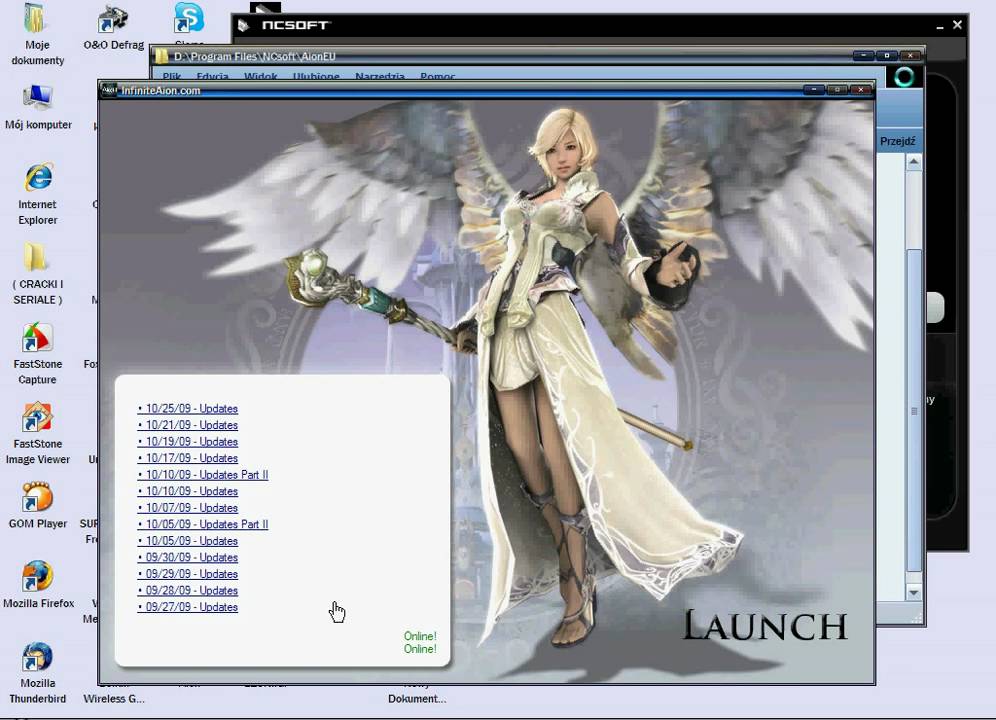996x720 pixels.
Task: Click the vertical scrollbar thumb in Explorer window
Action: click(x=913, y=410)
